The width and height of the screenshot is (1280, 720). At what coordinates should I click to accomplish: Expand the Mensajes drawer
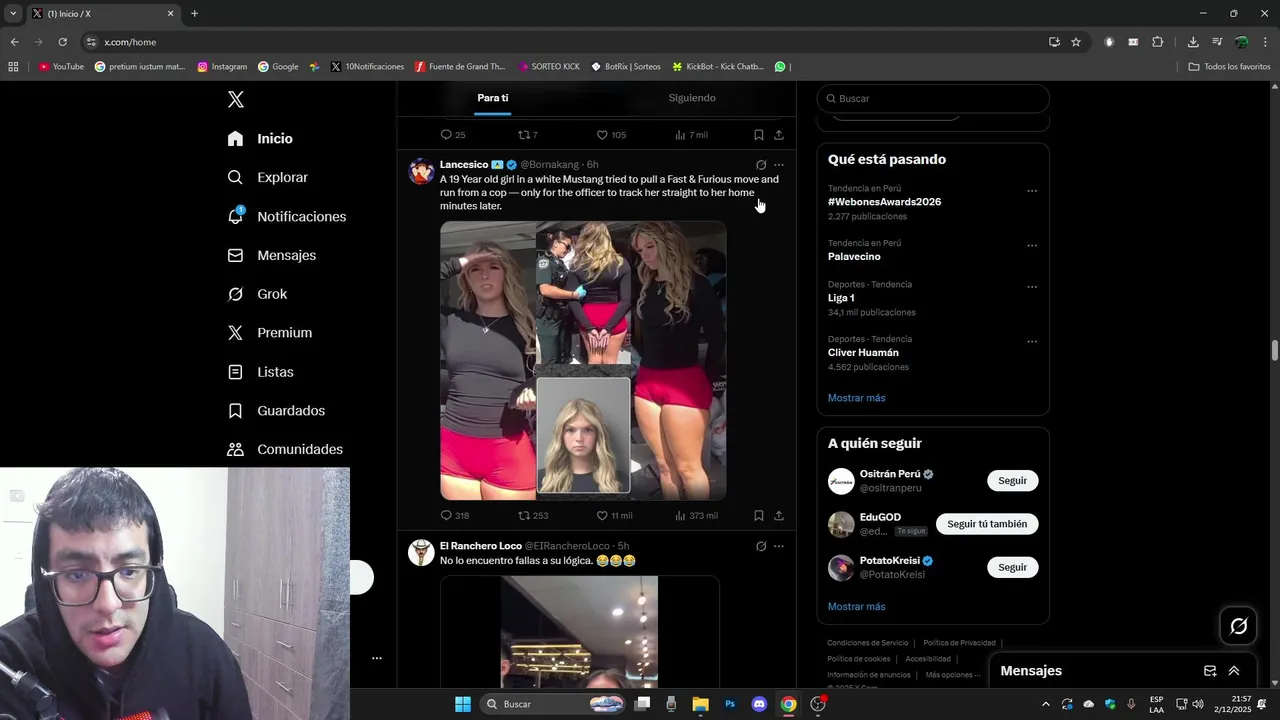[x=1234, y=671]
